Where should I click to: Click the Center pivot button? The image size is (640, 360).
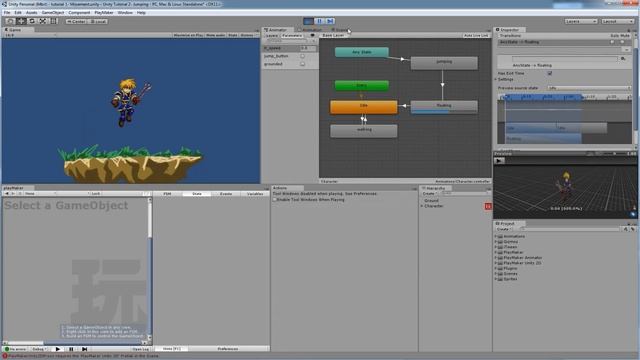click(x=76, y=21)
